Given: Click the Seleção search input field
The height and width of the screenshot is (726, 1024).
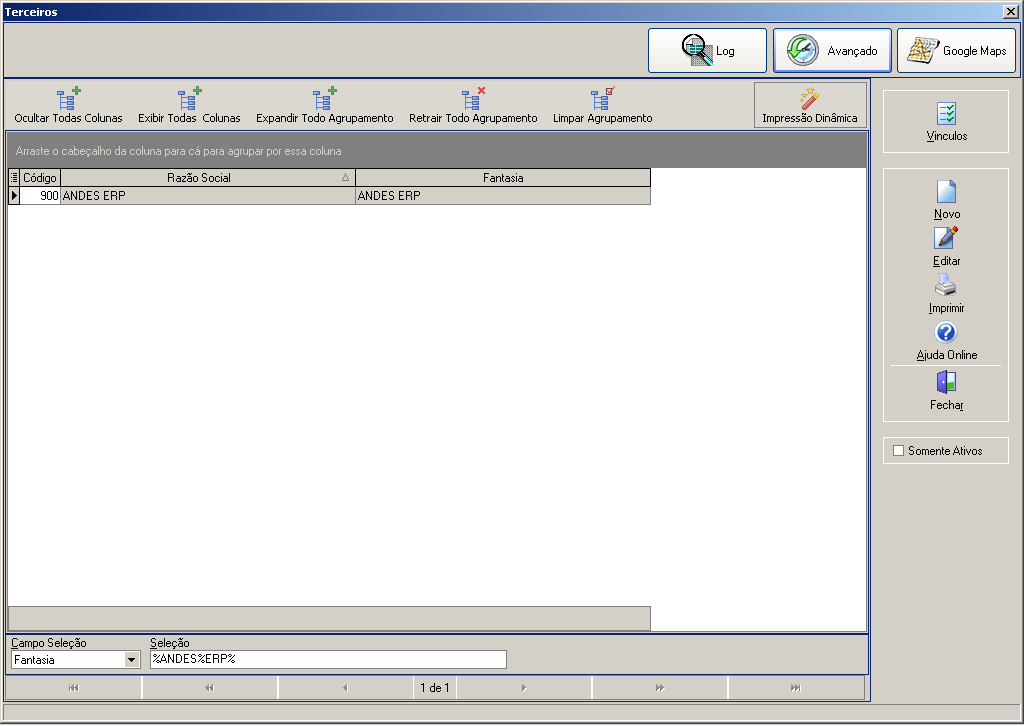Looking at the screenshot, I should coord(328,659).
